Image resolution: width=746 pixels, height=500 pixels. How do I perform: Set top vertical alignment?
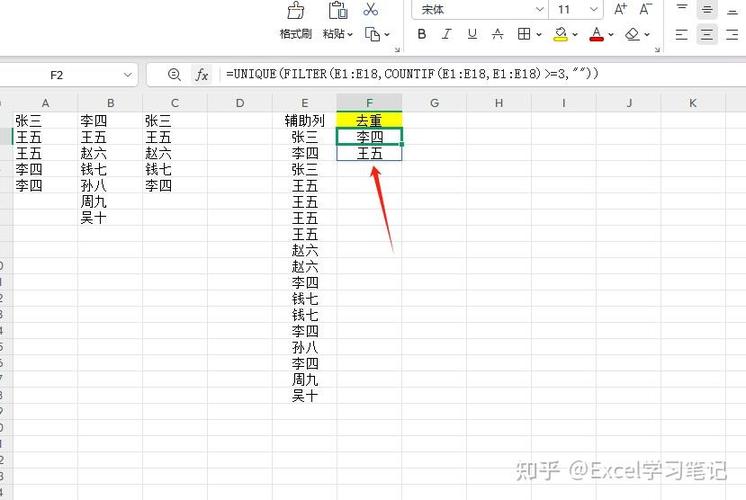click(682, 9)
